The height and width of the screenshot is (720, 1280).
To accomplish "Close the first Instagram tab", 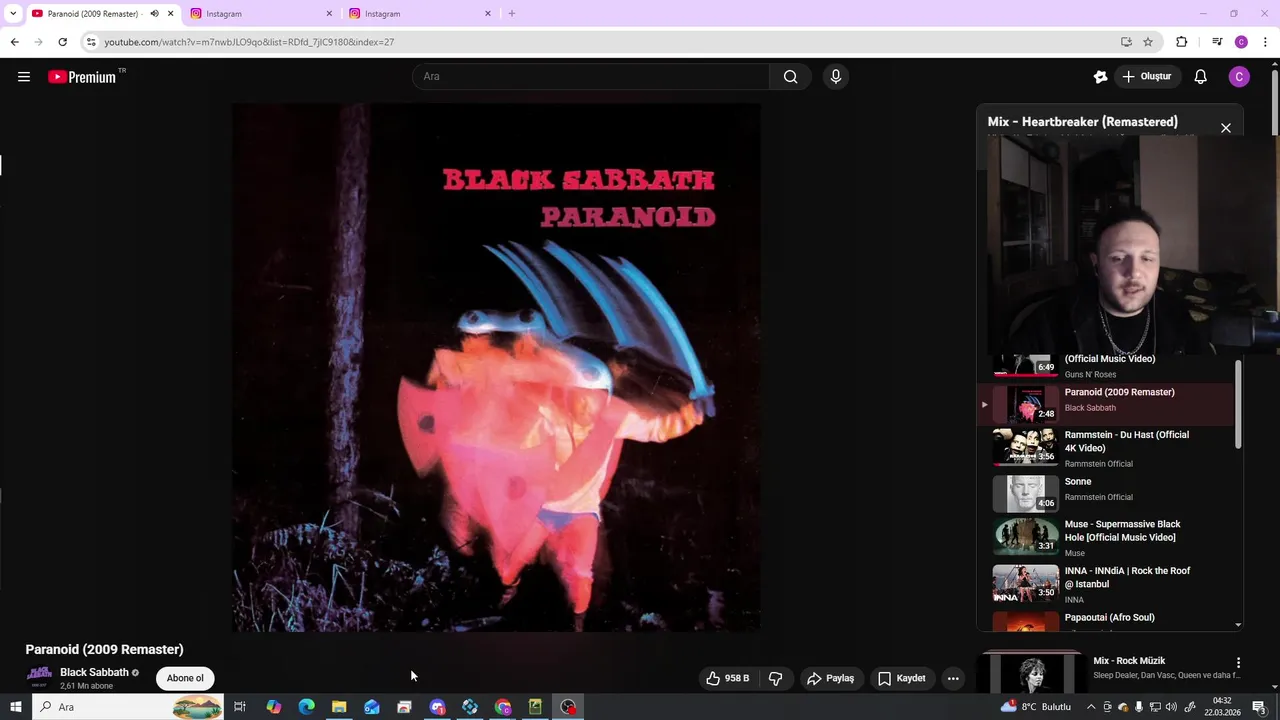I will pos(329,14).
